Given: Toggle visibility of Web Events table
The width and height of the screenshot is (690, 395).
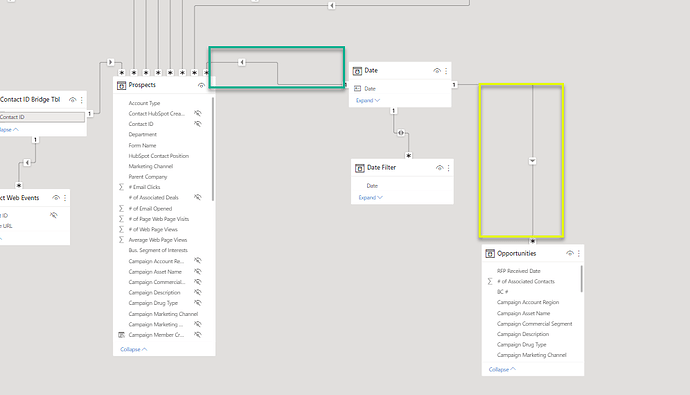Looking at the screenshot, I should point(56,198).
